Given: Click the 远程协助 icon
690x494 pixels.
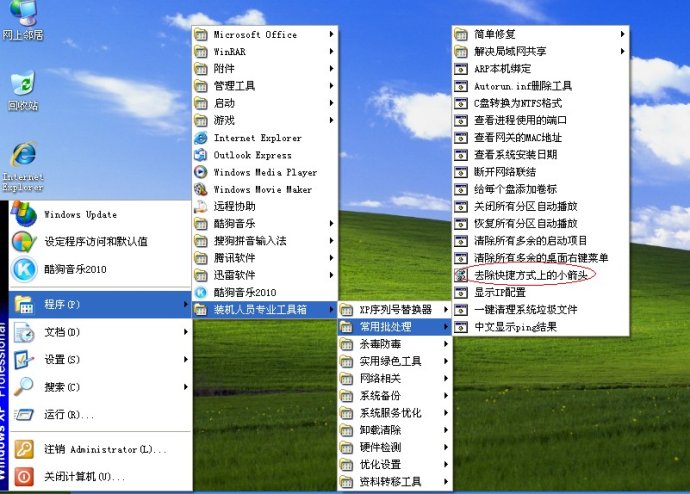Looking at the screenshot, I should pos(201,206).
